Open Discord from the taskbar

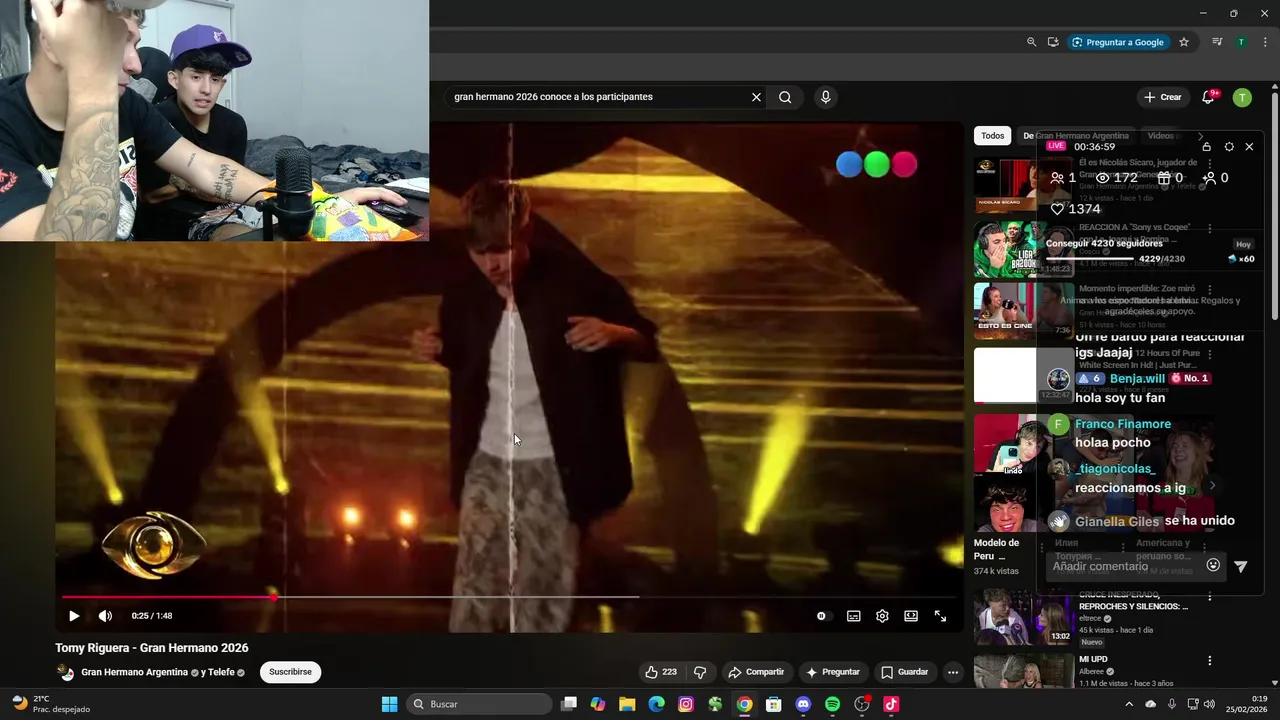pos(803,704)
